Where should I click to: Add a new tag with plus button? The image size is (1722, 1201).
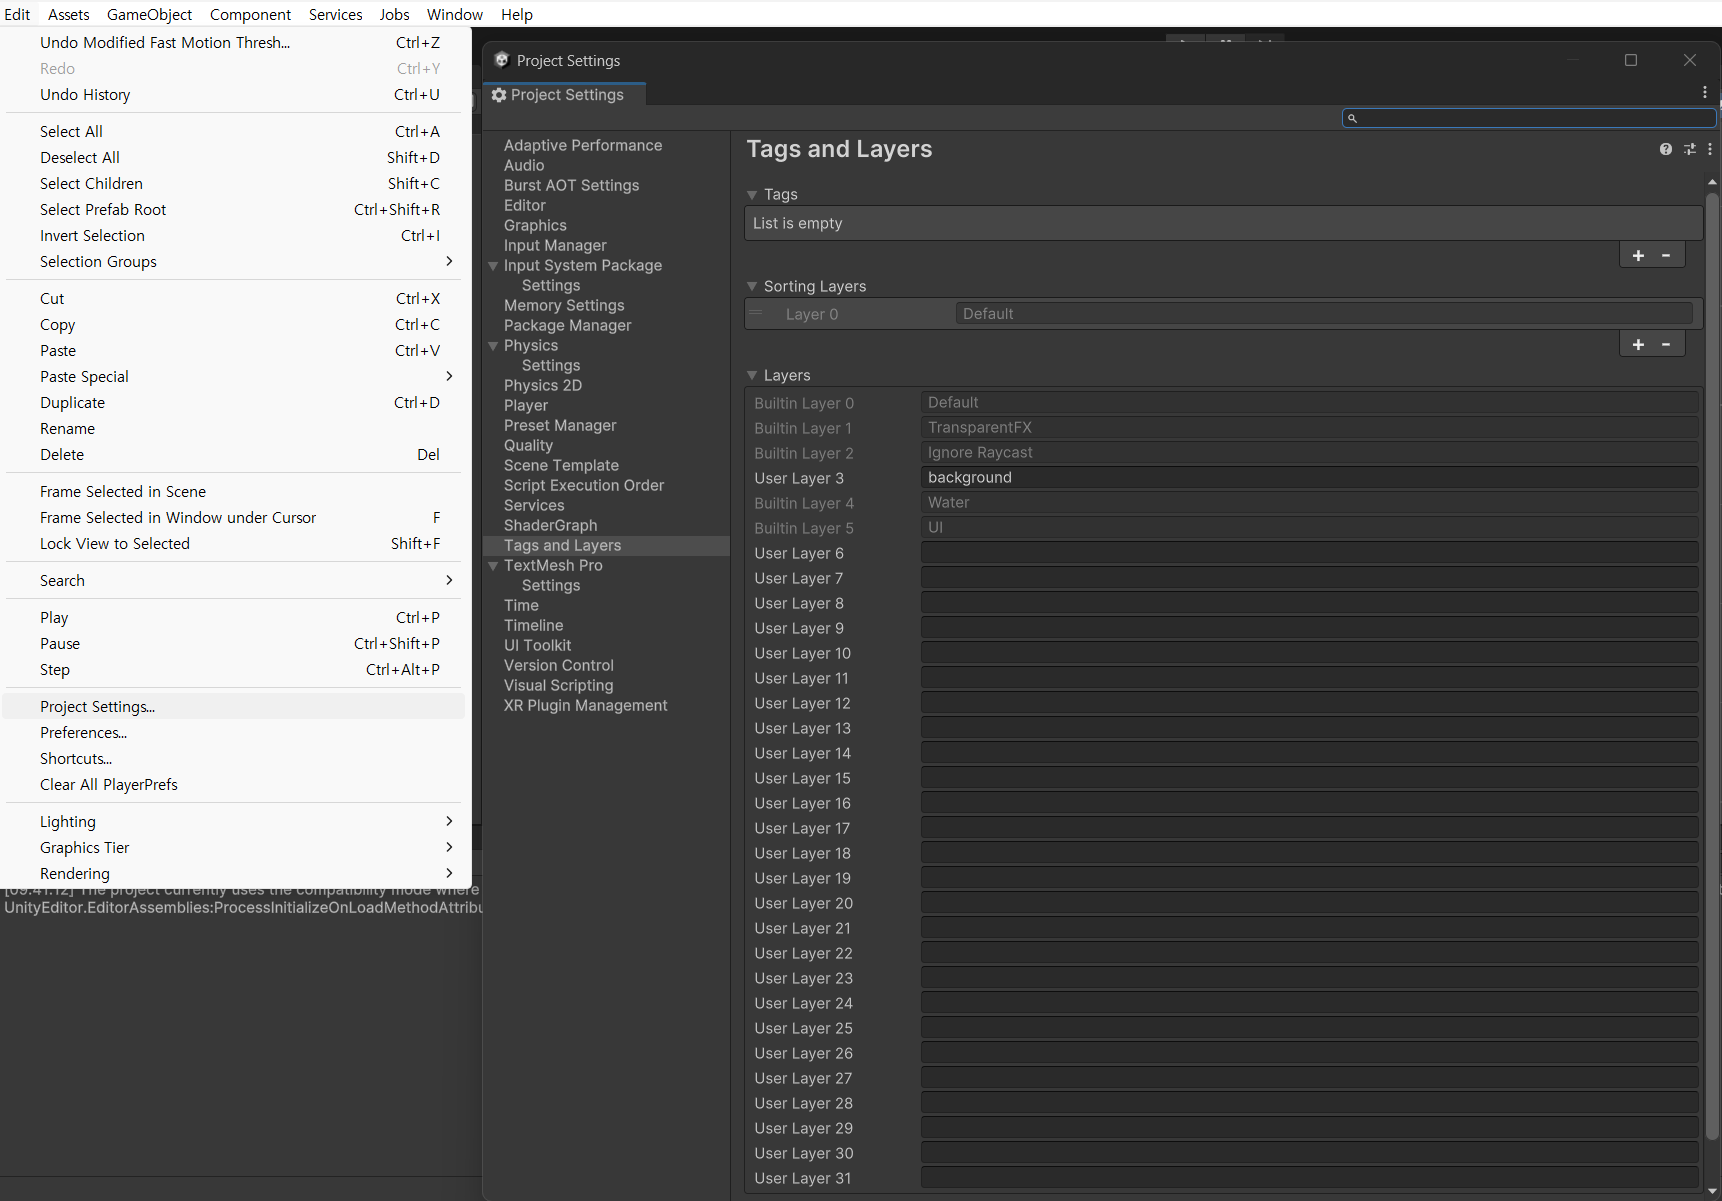[1638, 256]
